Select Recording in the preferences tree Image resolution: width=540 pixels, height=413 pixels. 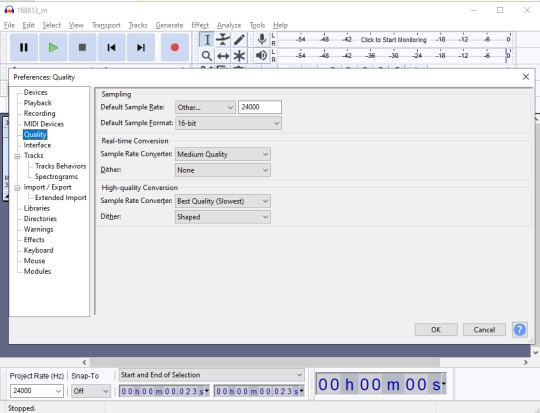(39, 113)
